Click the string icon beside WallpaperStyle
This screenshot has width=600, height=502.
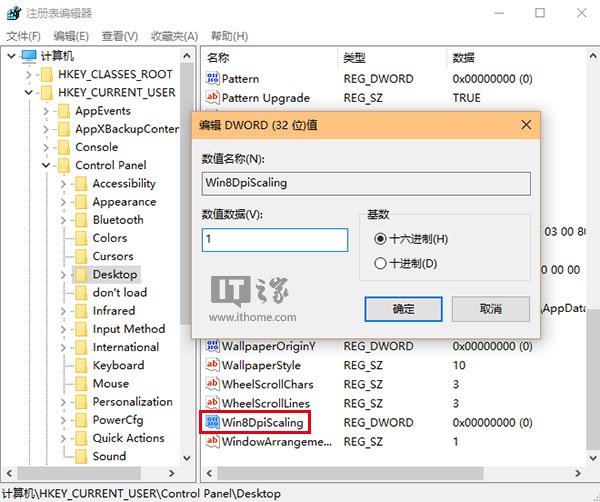tap(212, 365)
